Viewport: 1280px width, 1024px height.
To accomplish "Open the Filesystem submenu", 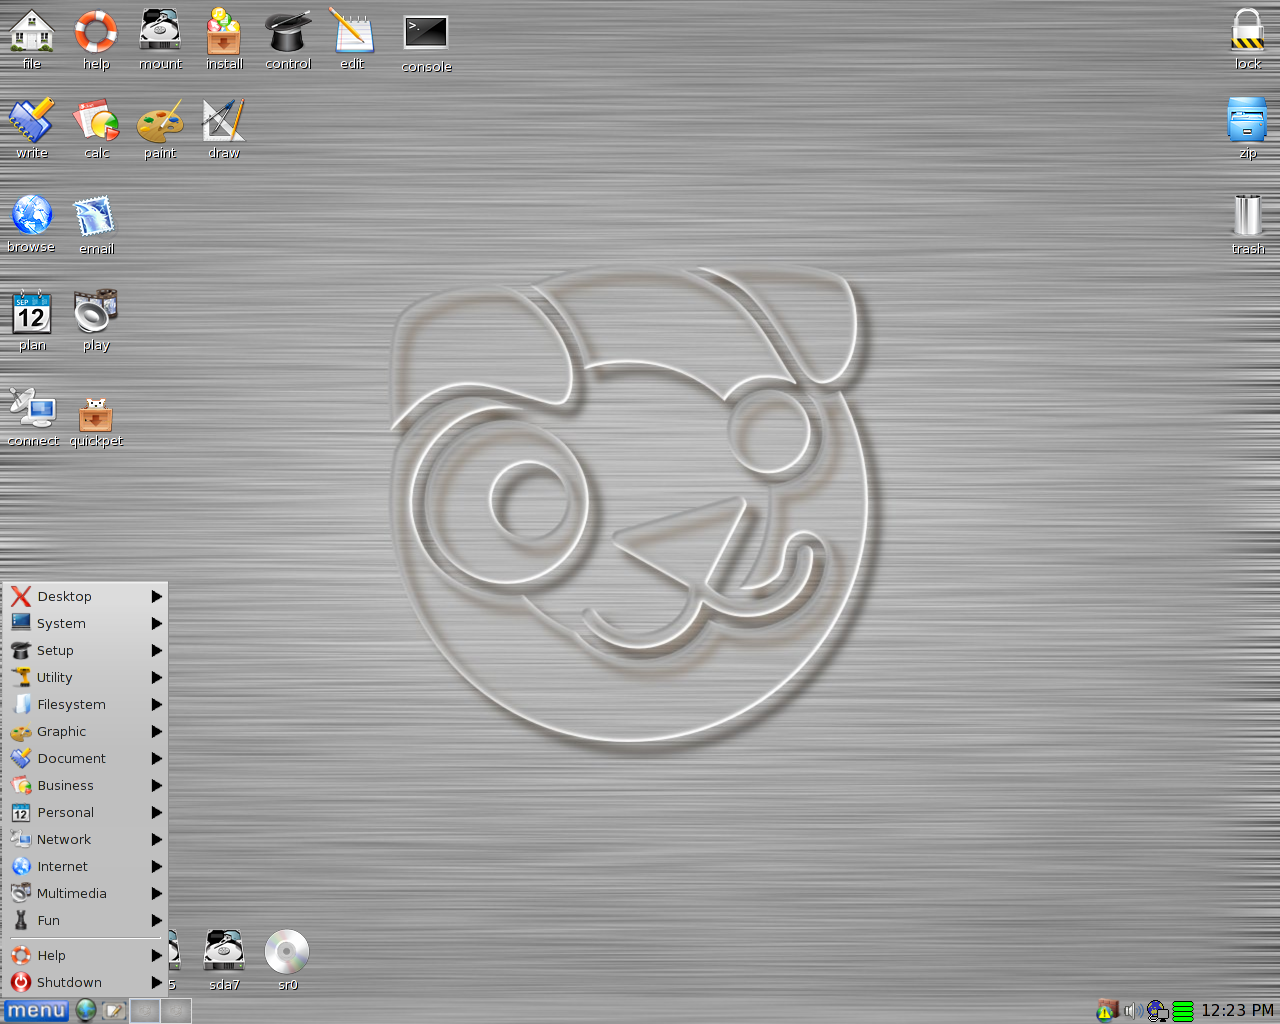I will (x=86, y=704).
